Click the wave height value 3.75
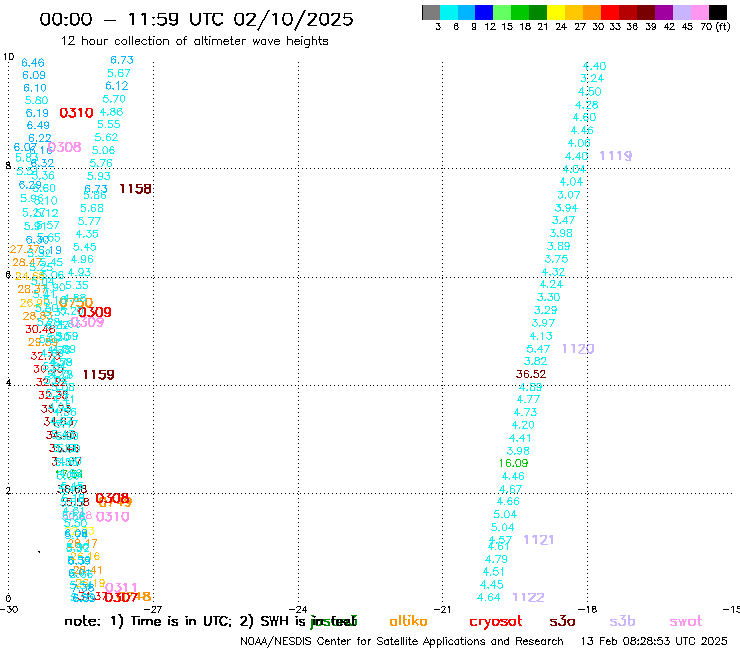This screenshot has height=650, width=740. 556,259
